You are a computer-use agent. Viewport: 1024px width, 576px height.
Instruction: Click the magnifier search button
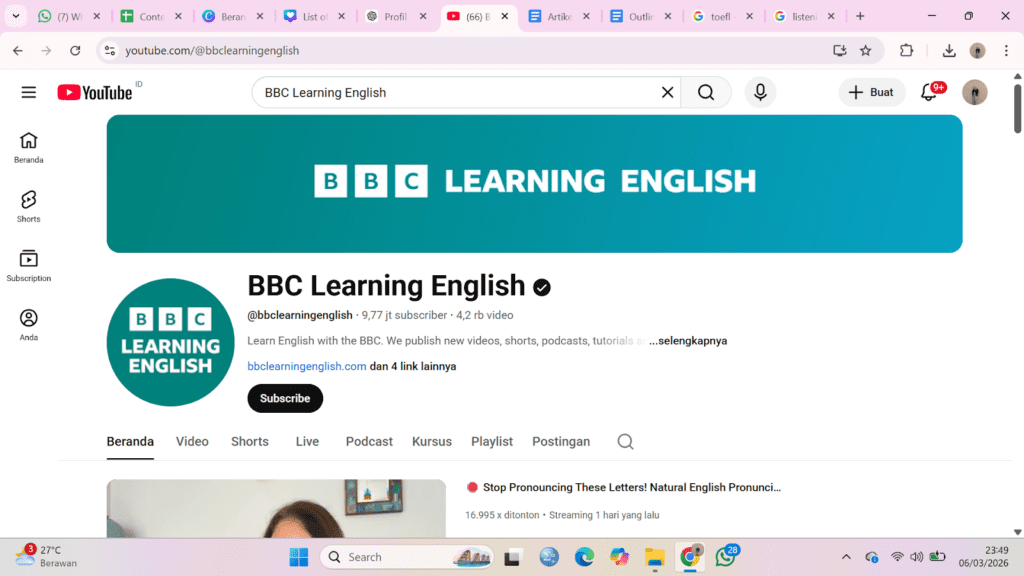706,92
